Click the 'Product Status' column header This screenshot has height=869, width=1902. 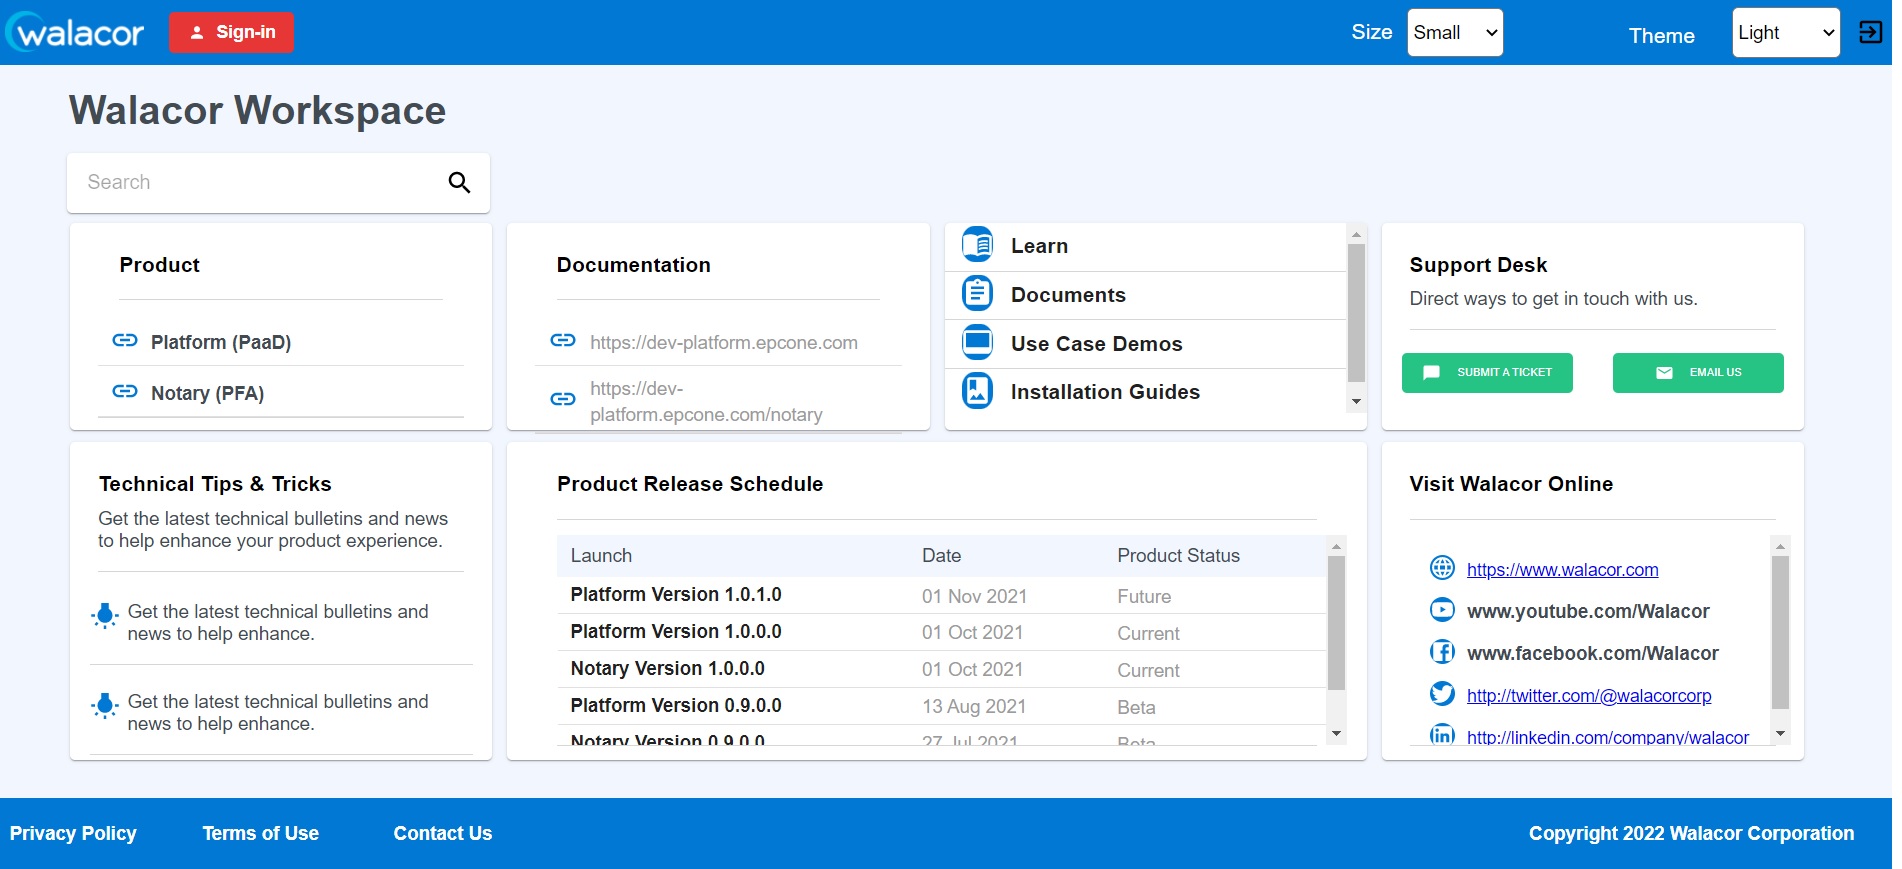pos(1178,555)
